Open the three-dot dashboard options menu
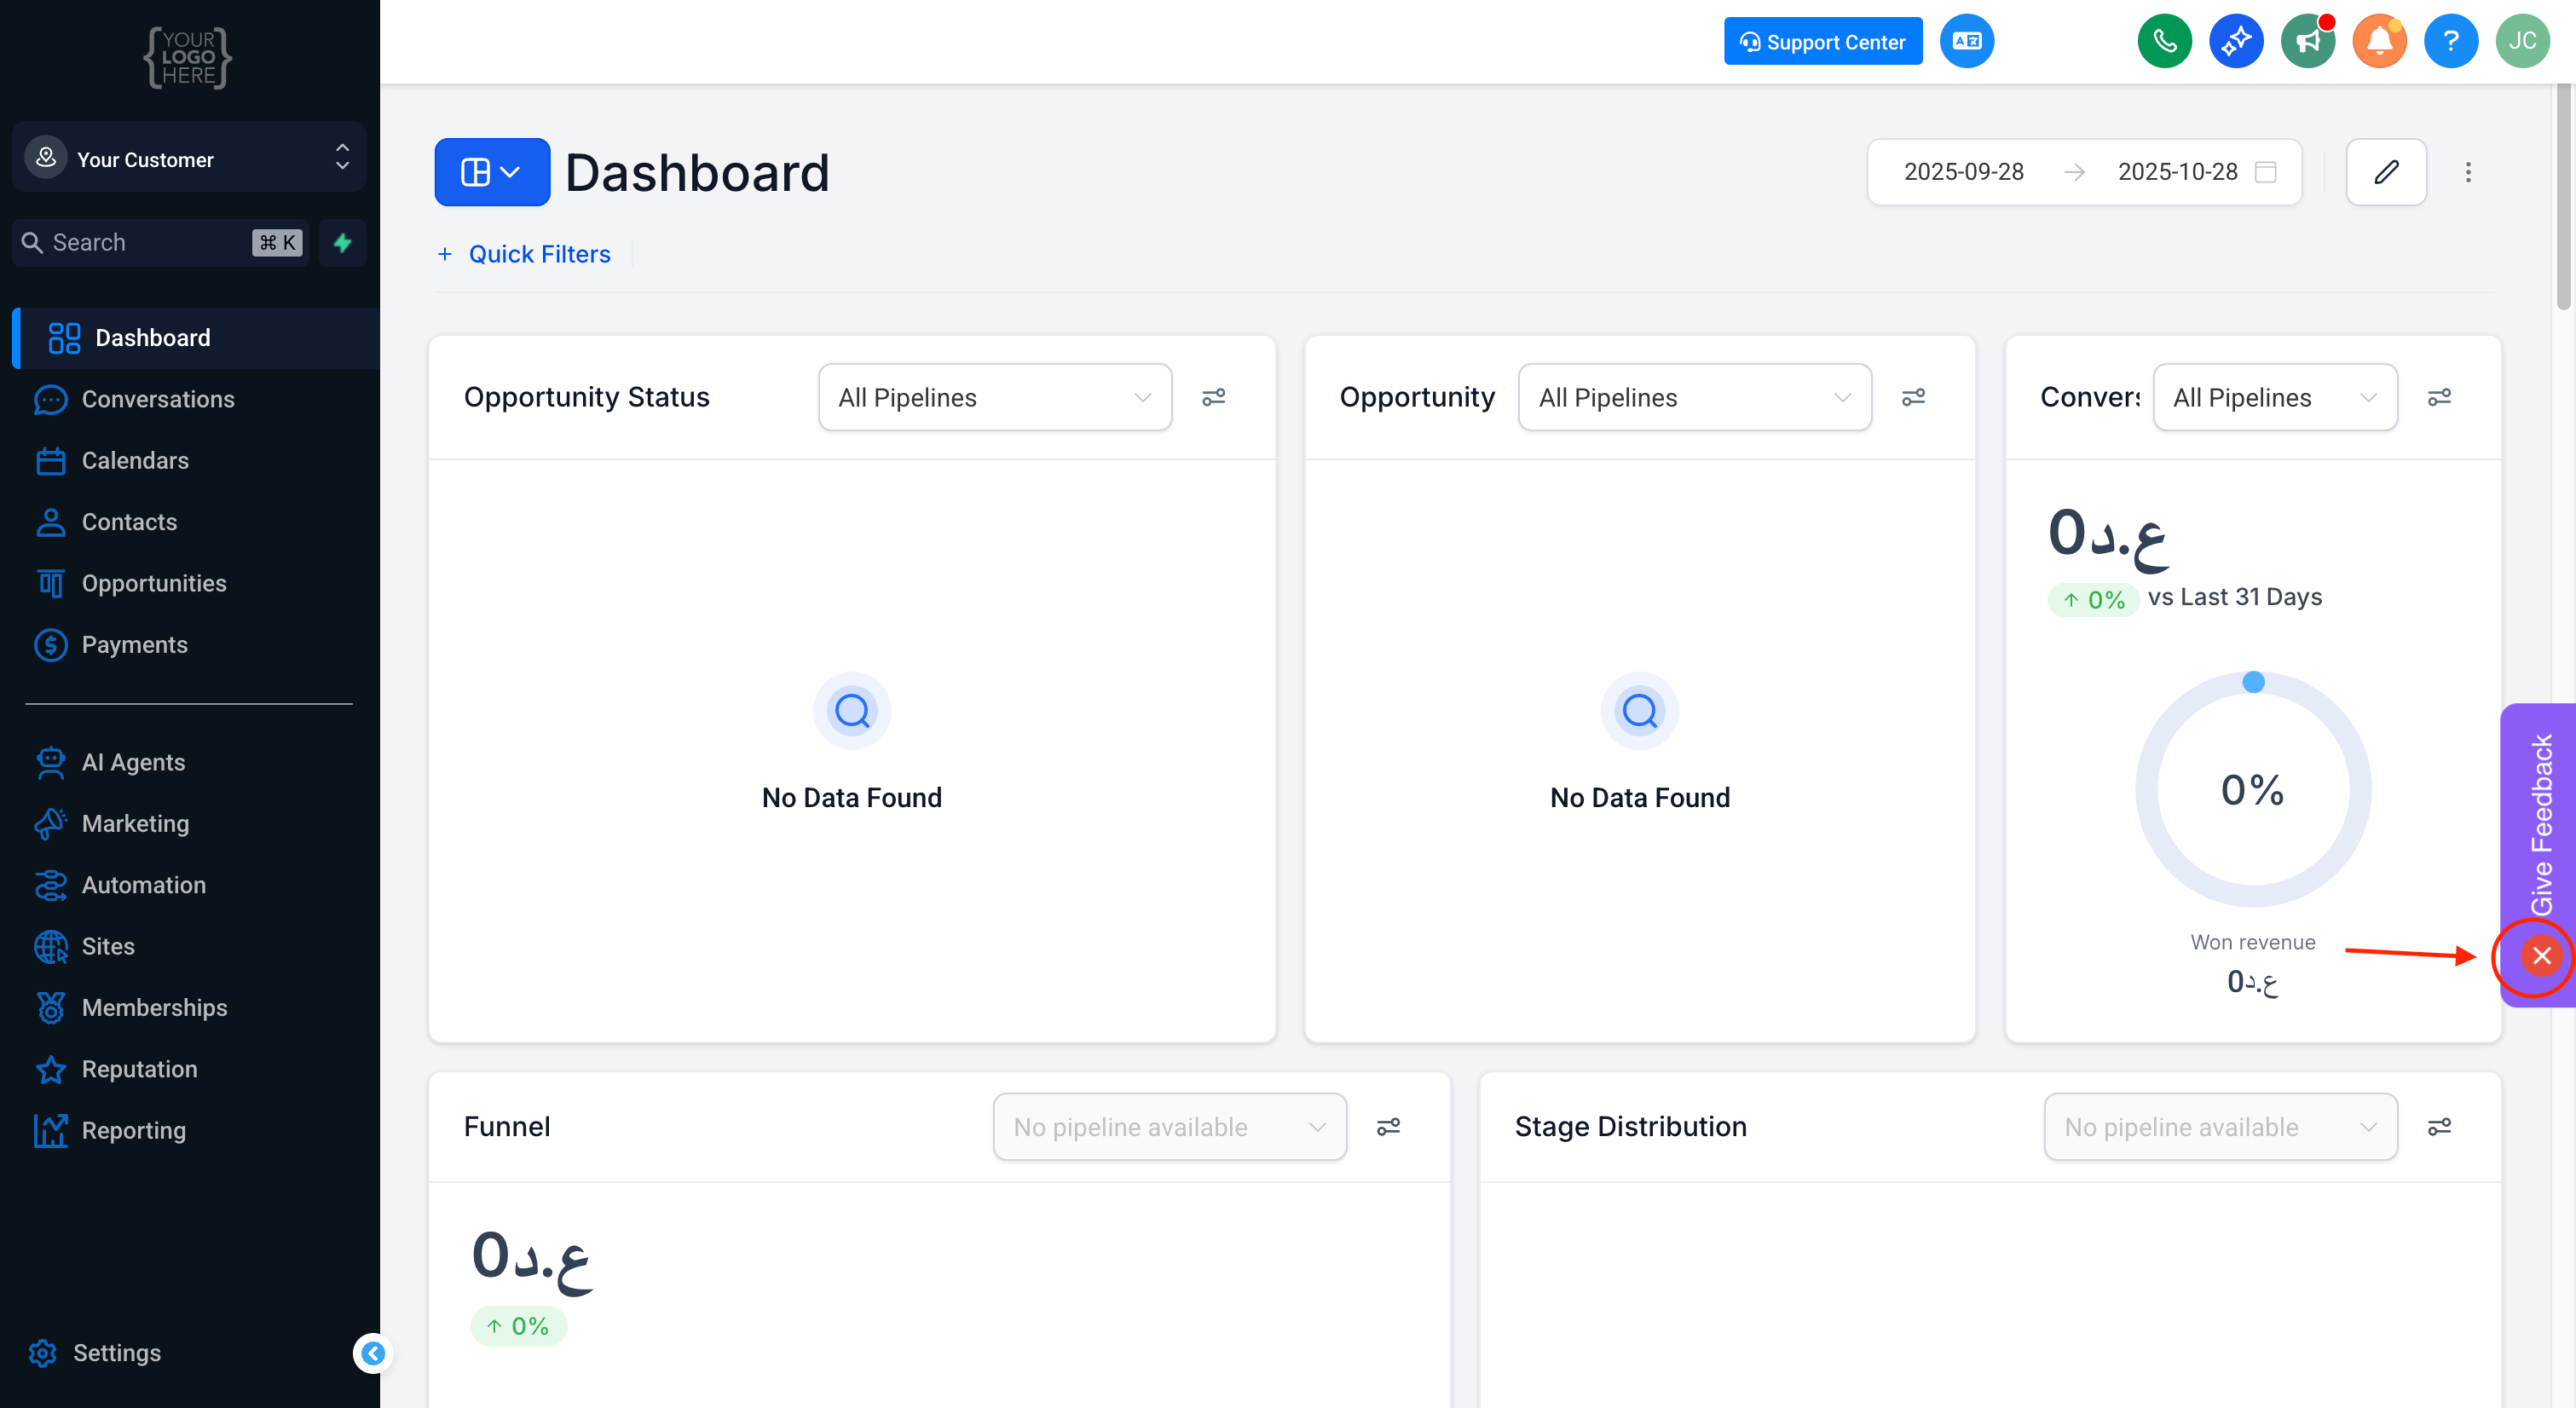Screen dimensions: 2576x1408 [x=2468, y=172]
